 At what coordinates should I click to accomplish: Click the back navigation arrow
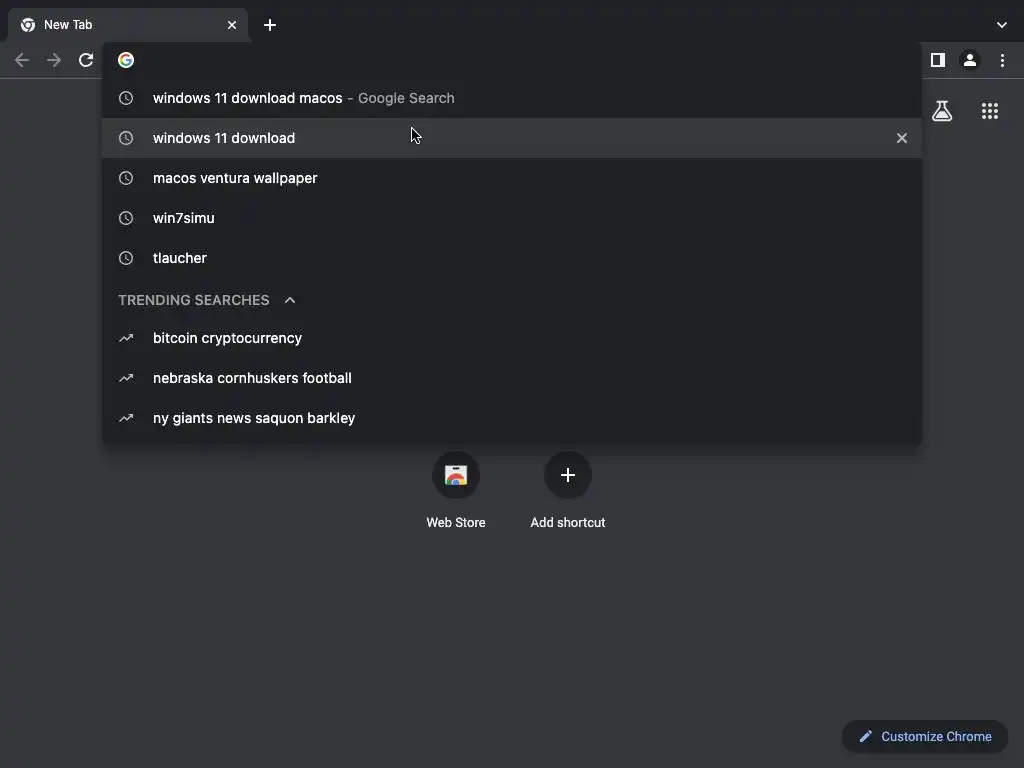22,60
